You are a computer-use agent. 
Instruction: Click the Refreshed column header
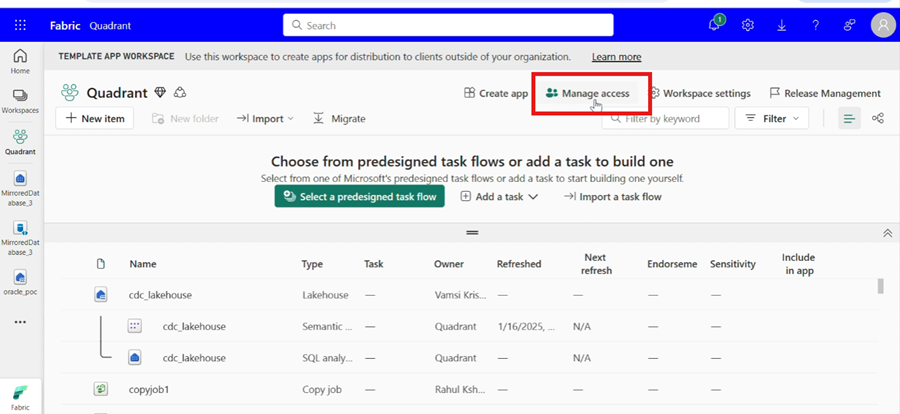(519, 264)
